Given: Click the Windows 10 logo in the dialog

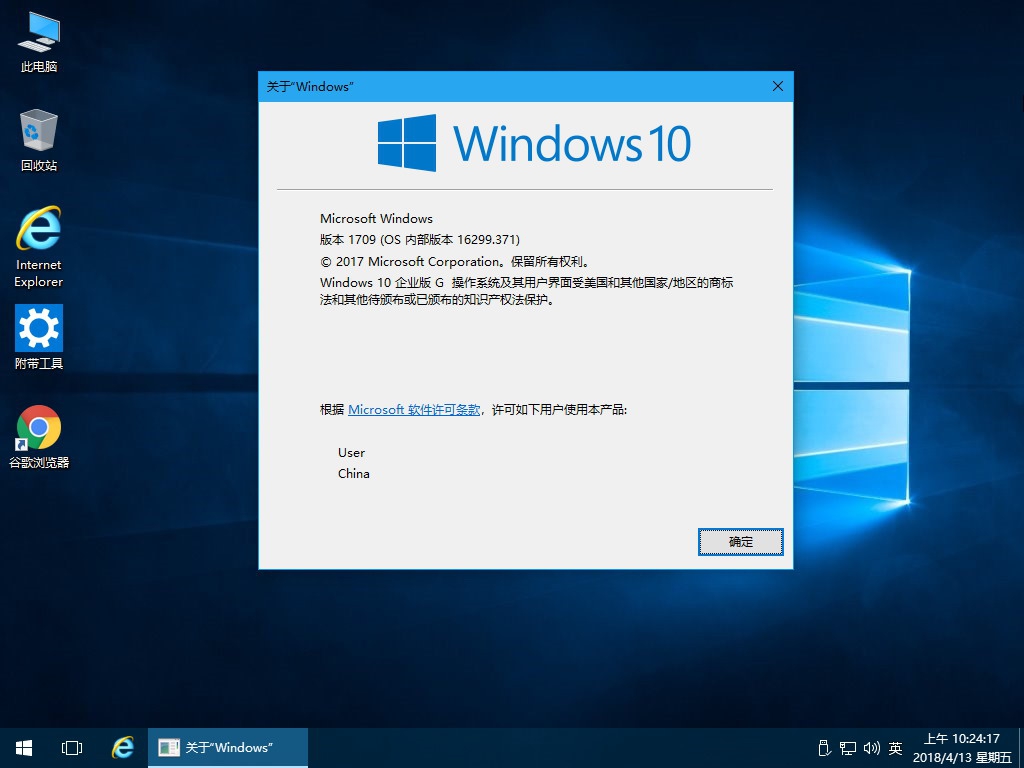Looking at the screenshot, I should pyautogui.click(x=534, y=143).
